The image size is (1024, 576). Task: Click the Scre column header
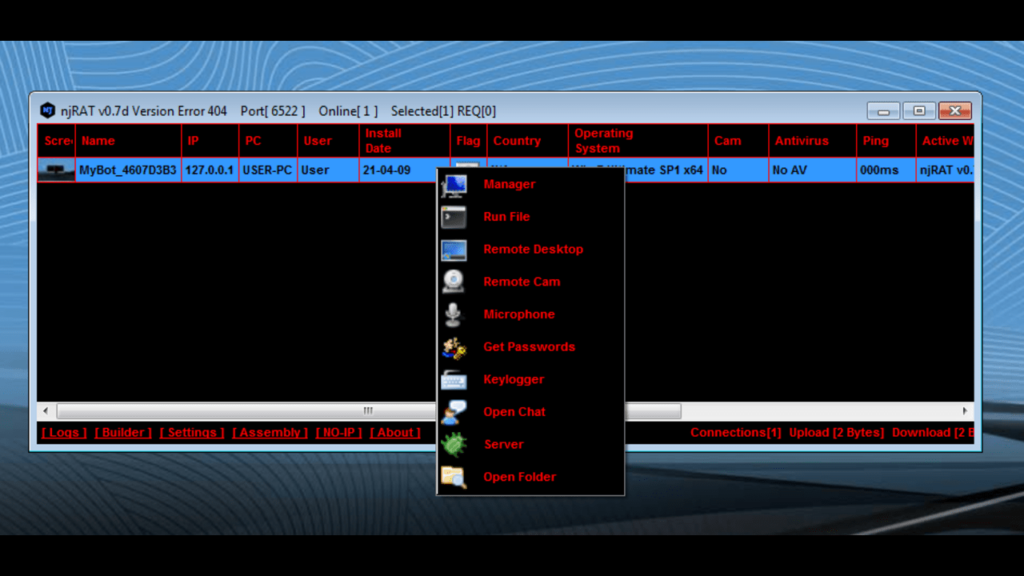coord(57,140)
